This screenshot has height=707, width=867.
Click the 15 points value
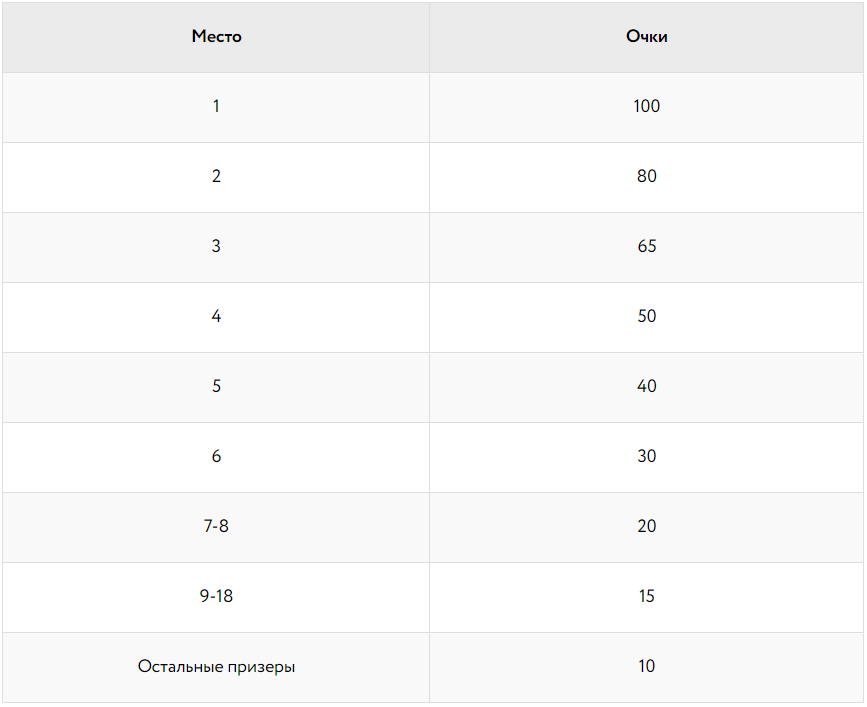647,596
